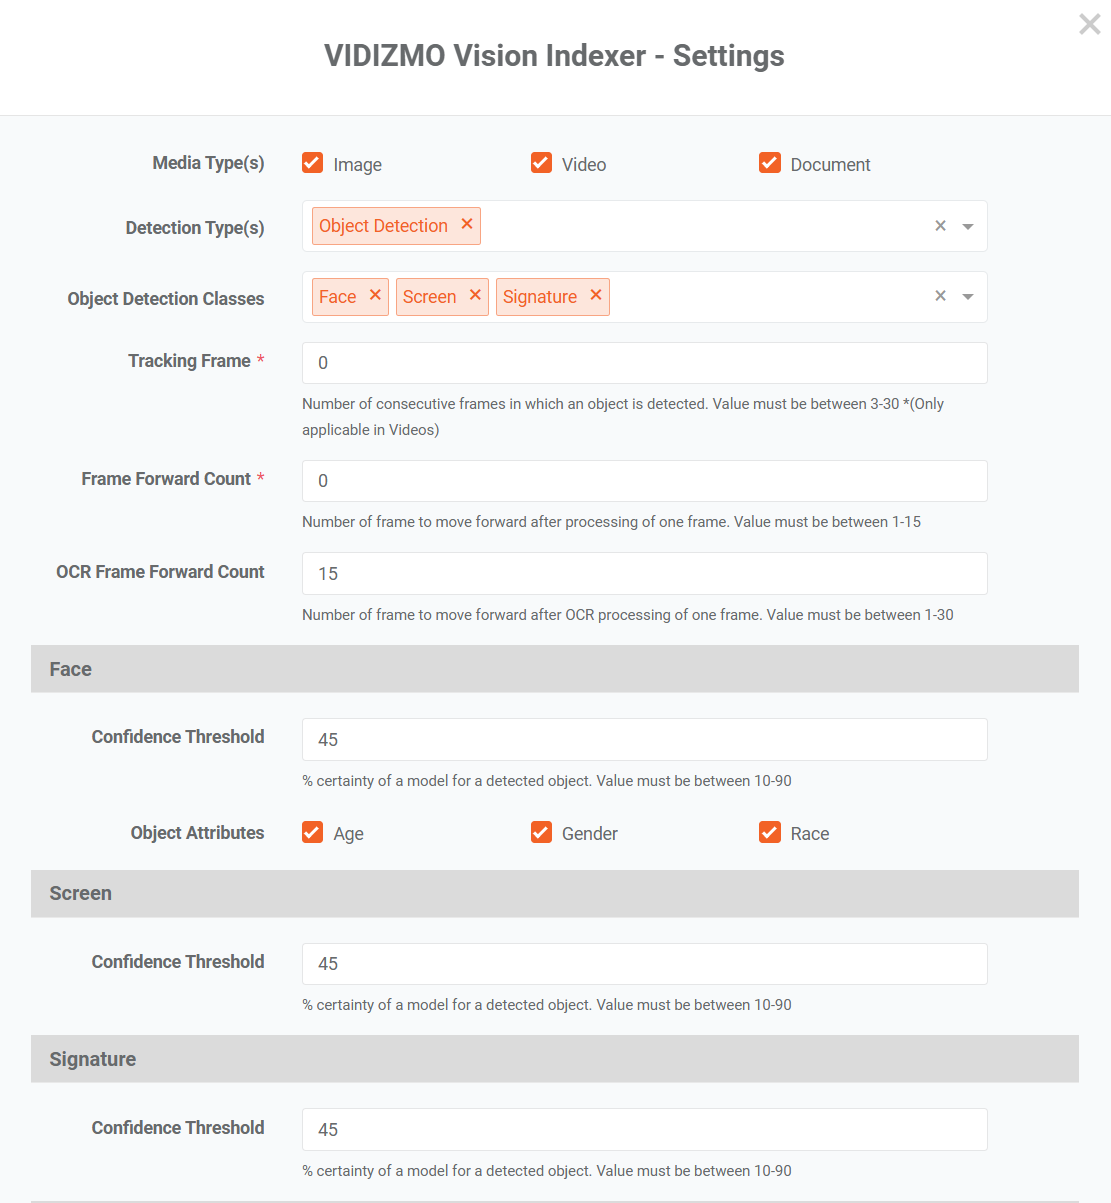This screenshot has width=1111, height=1203.
Task: Toggle the Video media type checkbox
Action: [x=541, y=163]
